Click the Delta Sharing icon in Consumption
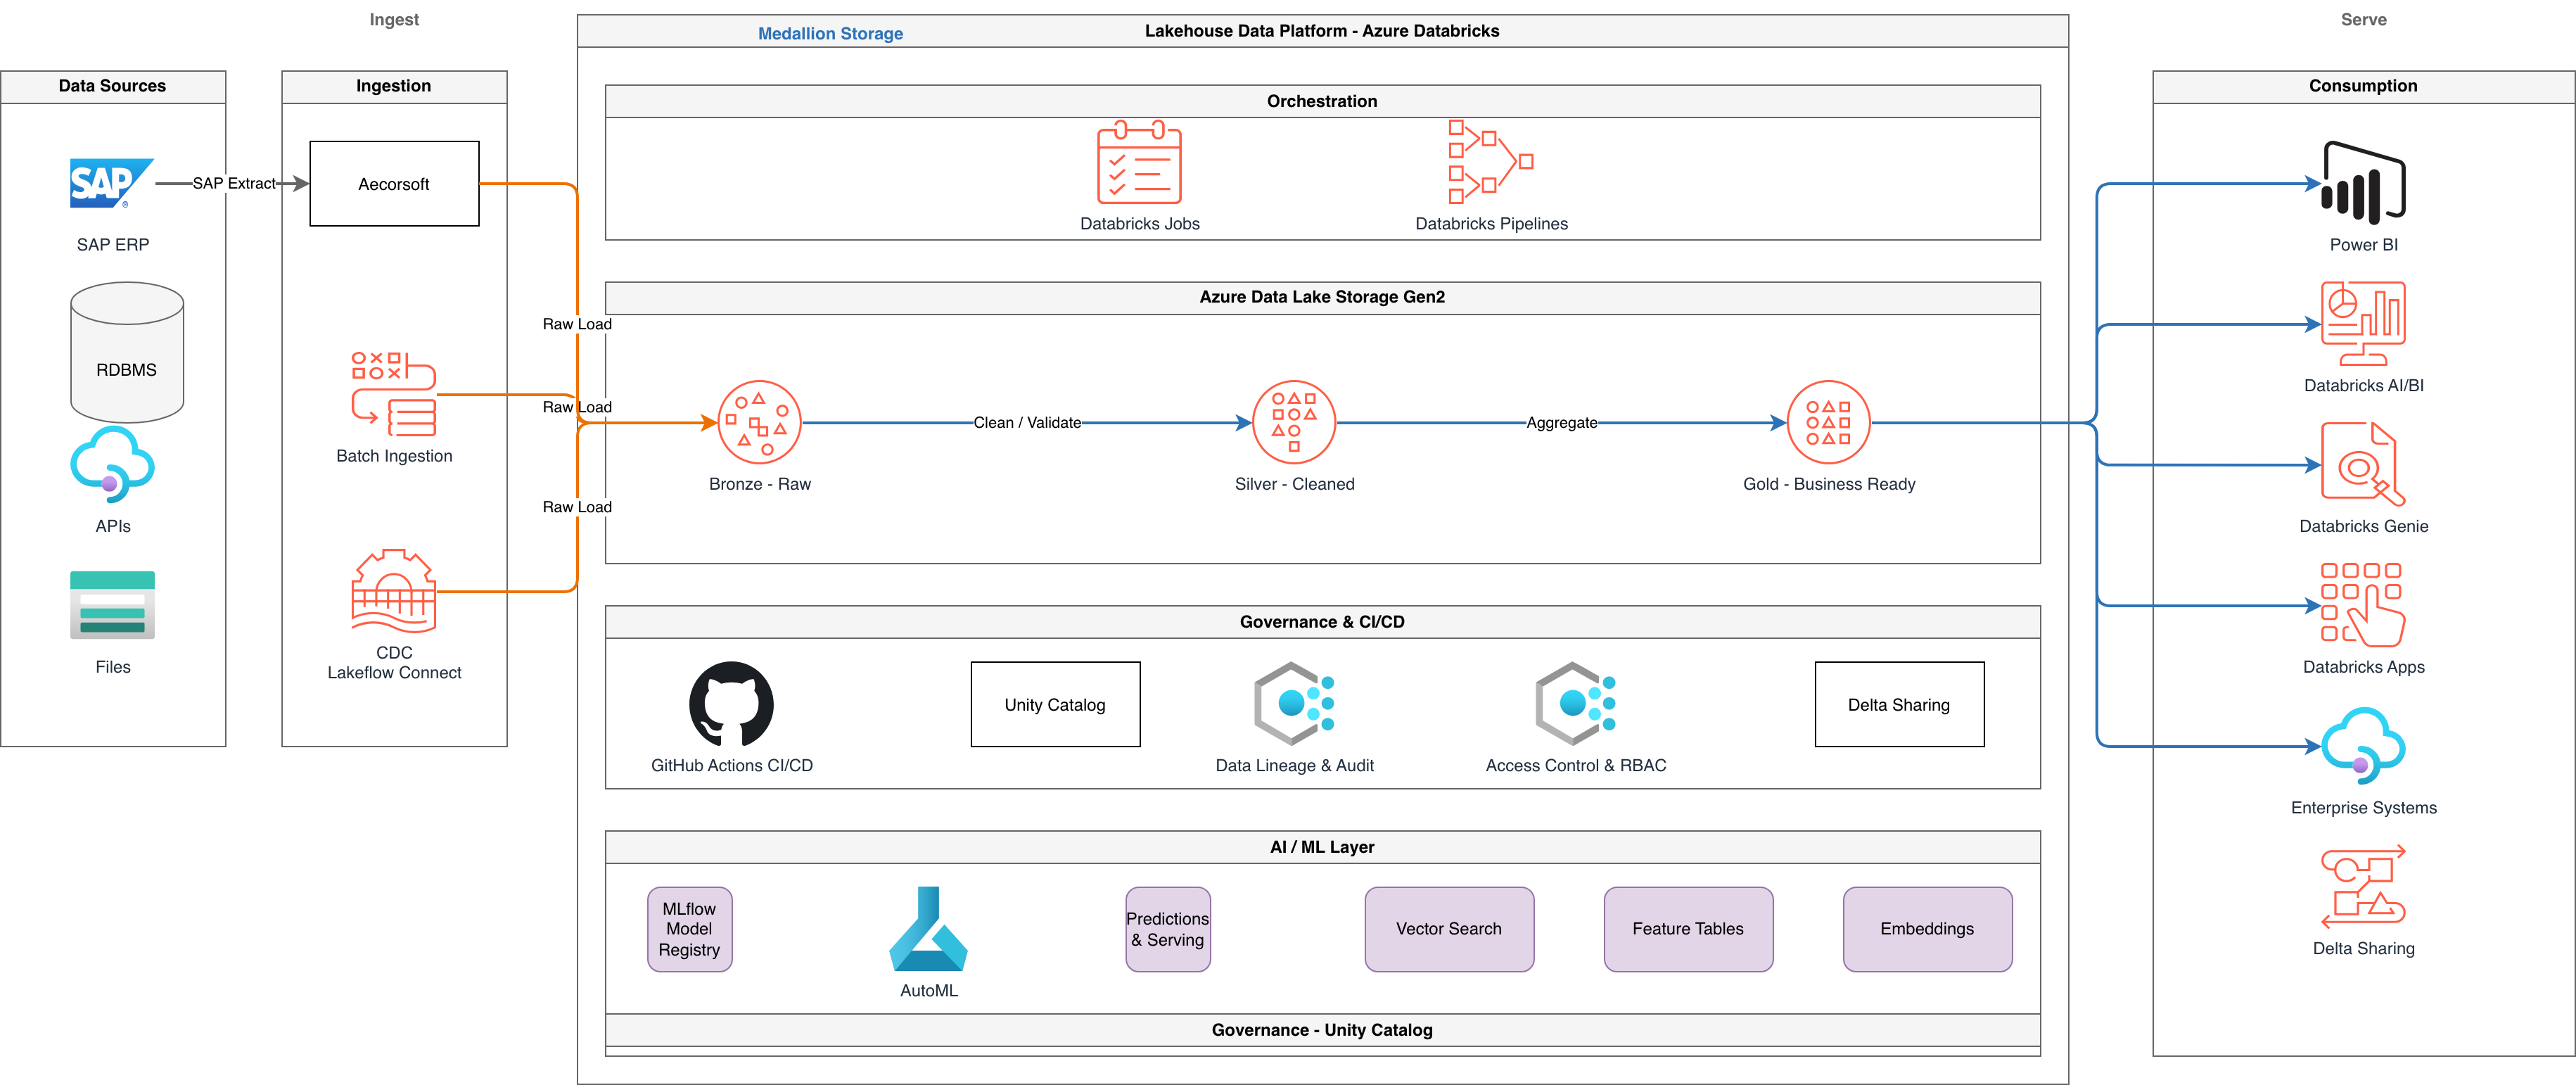Image resolution: width=2576 pixels, height=1085 pixels. tap(2363, 887)
